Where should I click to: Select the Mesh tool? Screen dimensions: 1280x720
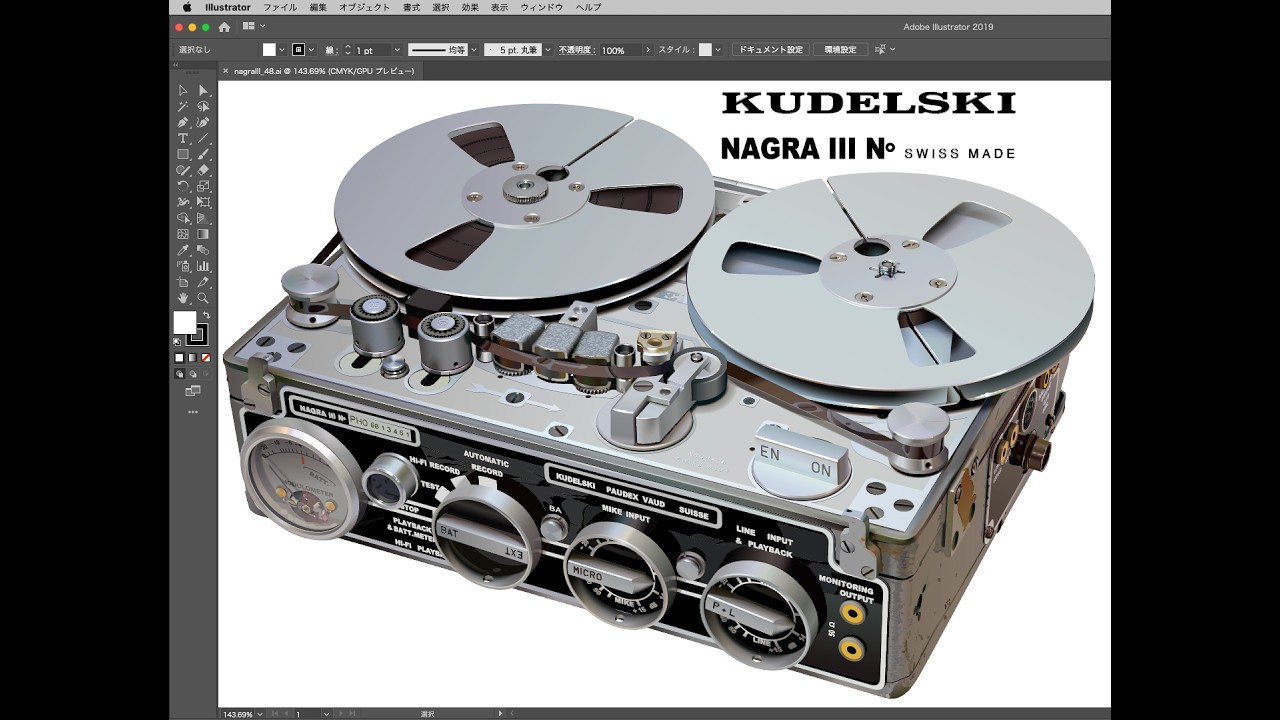point(183,234)
